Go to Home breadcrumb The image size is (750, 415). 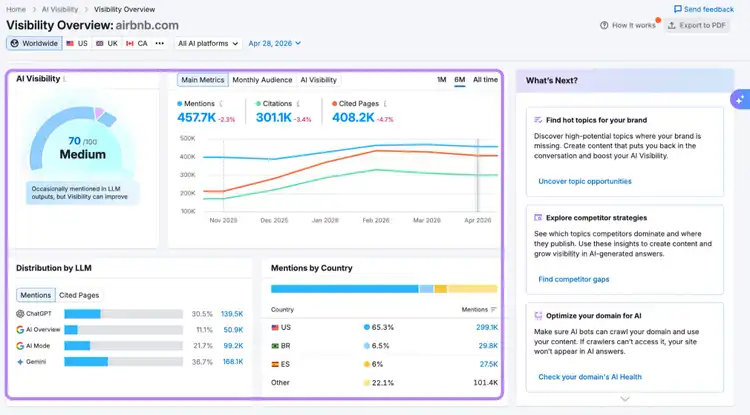coord(16,9)
